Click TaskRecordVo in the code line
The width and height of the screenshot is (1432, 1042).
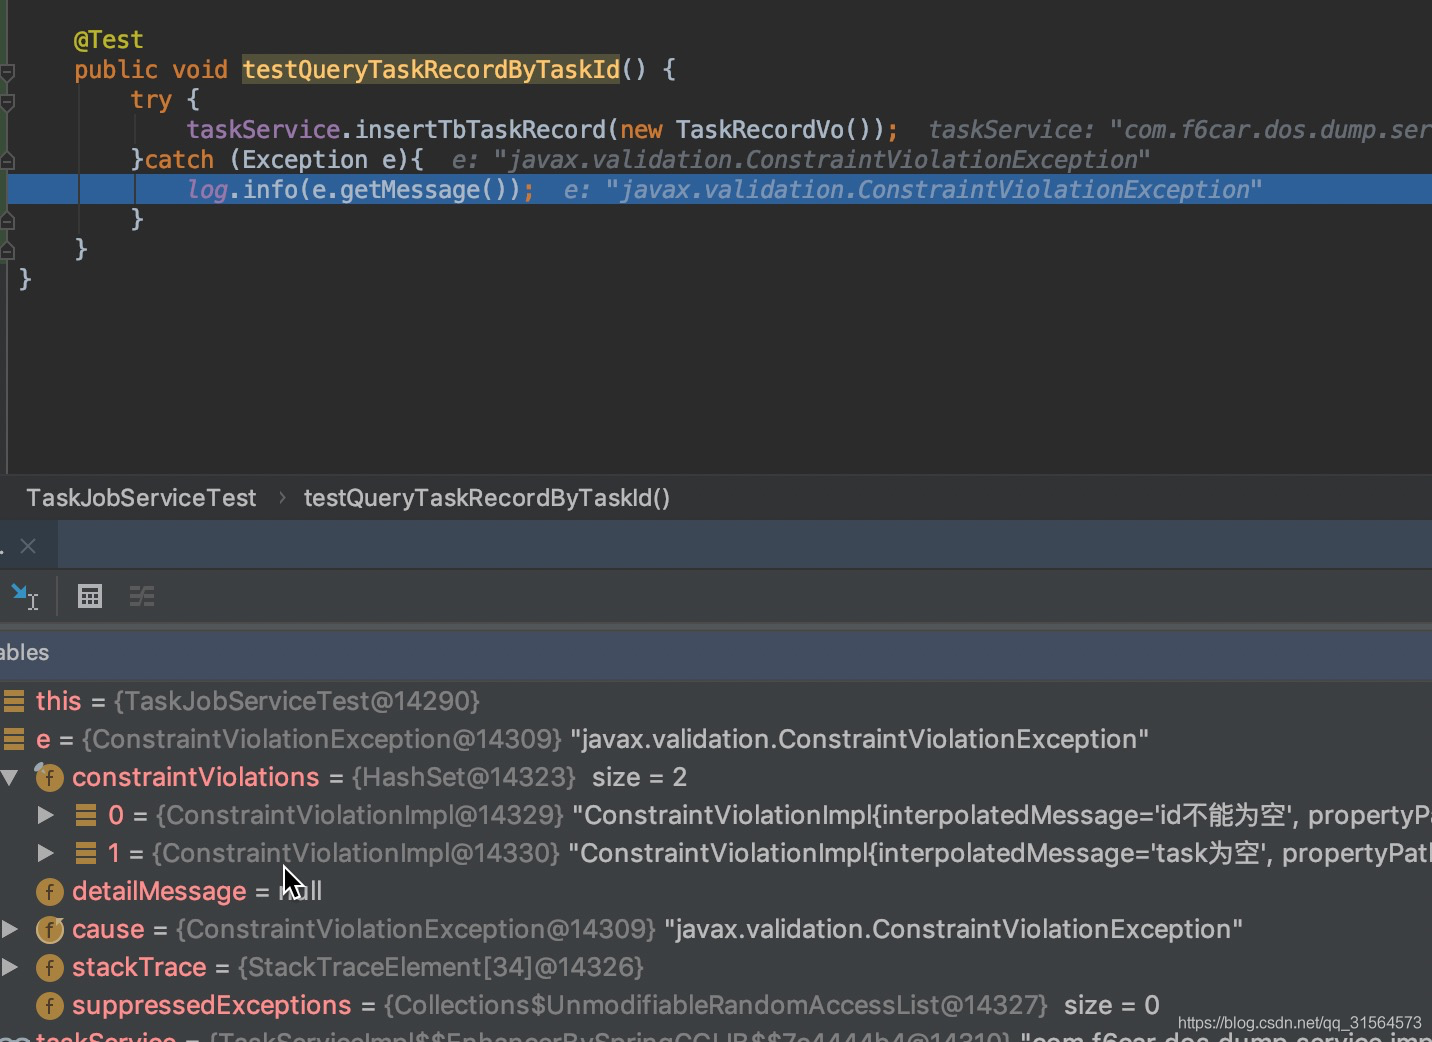[760, 130]
